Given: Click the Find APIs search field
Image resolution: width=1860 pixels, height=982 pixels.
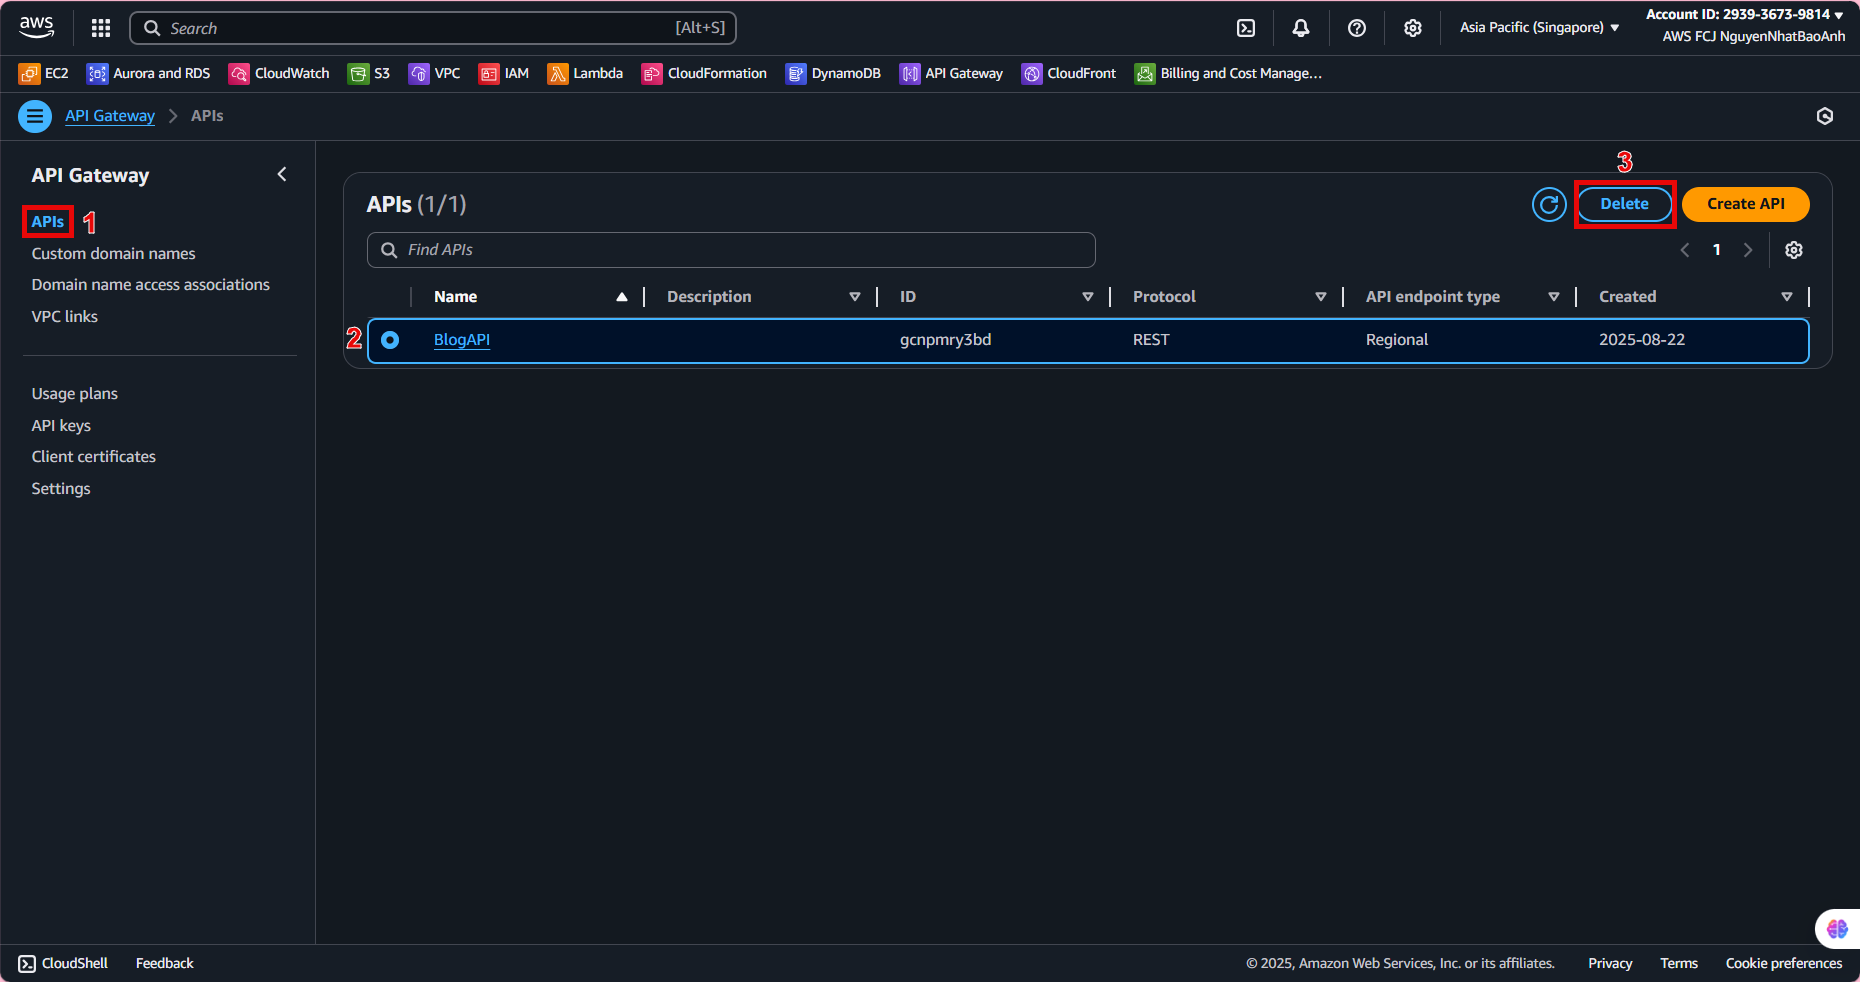Looking at the screenshot, I should [731, 250].
